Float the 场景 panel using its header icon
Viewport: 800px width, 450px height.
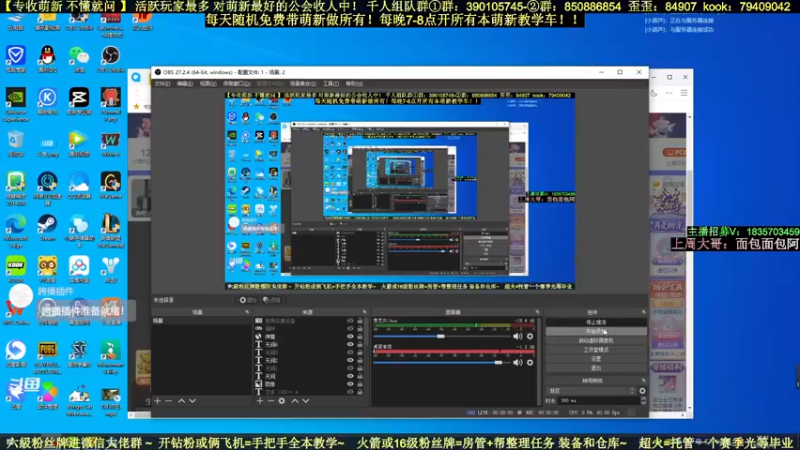[x=247, y=312]
